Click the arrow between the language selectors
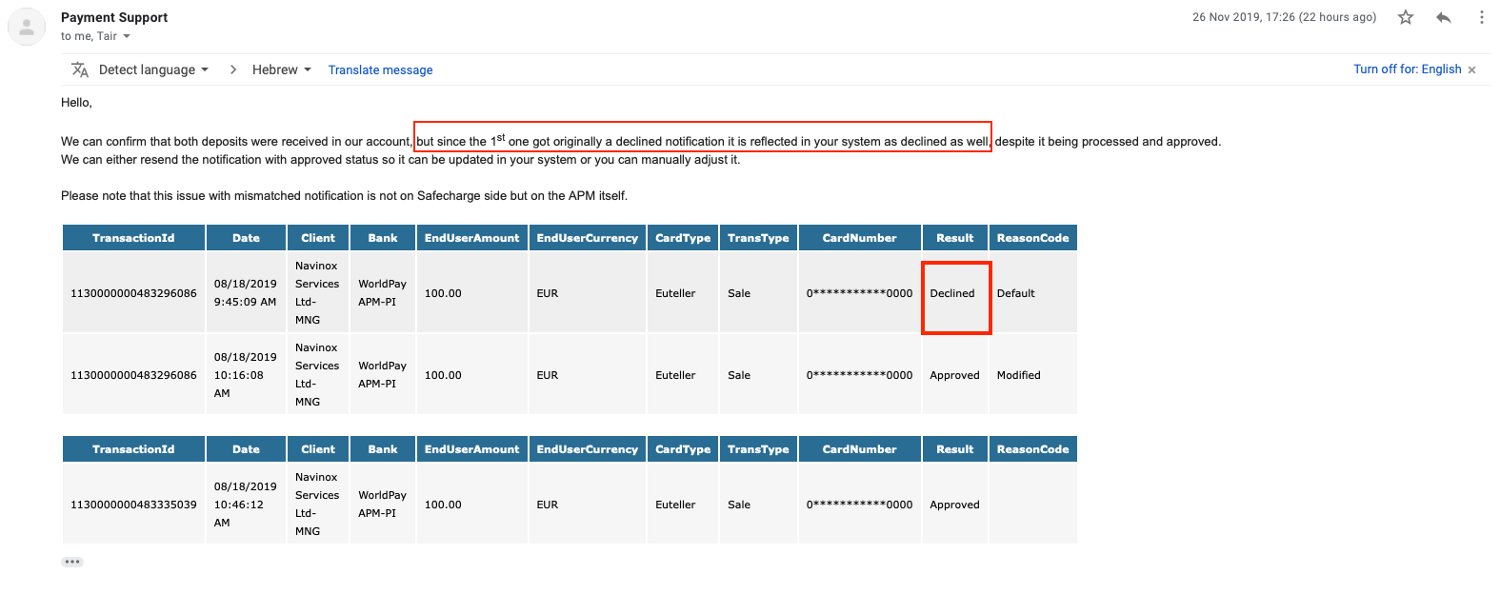The image size is (1500, 594). point(233,70)
